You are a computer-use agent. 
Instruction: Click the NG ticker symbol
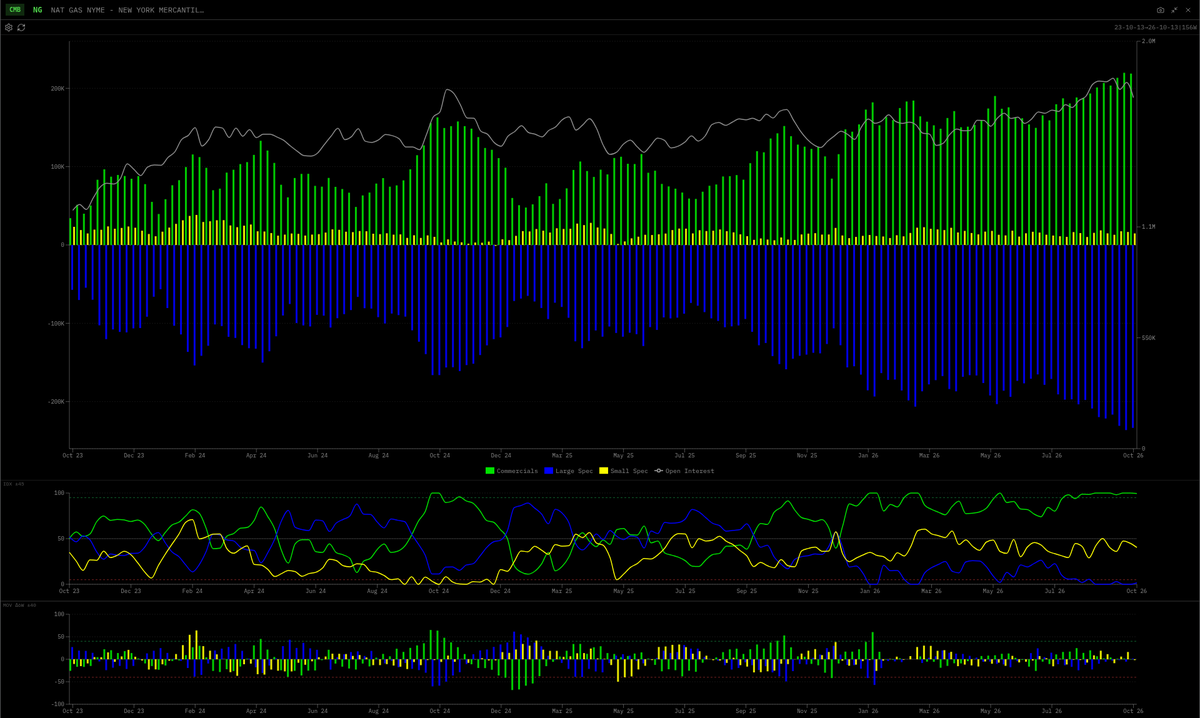(37, 9)
